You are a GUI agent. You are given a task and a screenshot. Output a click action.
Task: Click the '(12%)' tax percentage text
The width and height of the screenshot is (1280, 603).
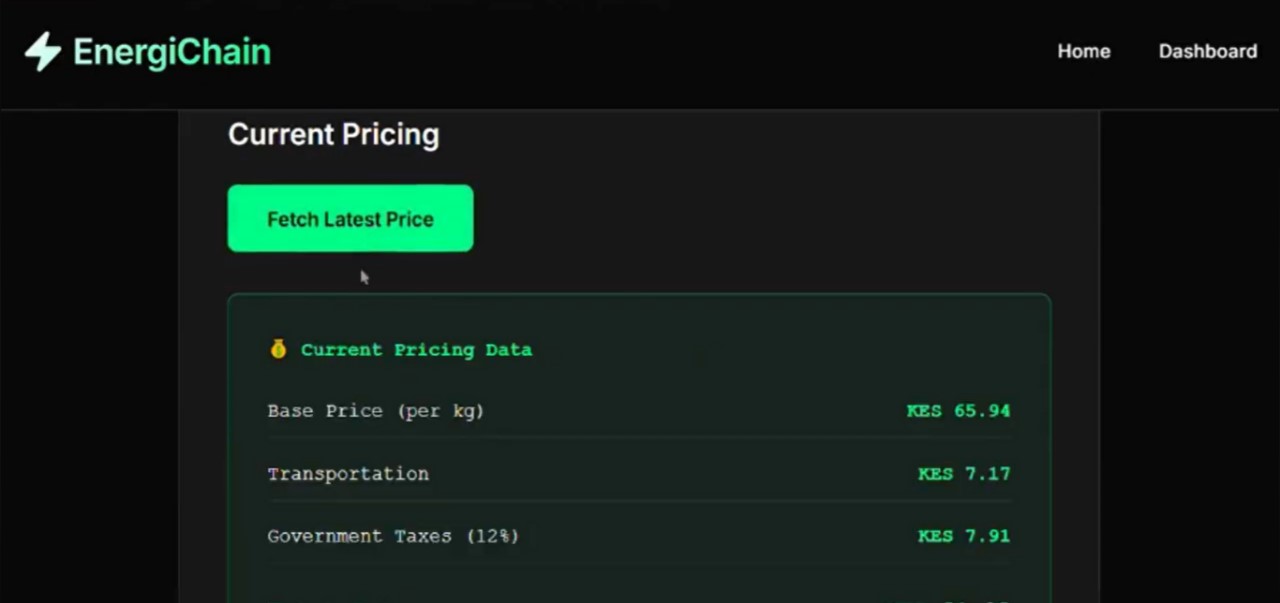(492, 536)
